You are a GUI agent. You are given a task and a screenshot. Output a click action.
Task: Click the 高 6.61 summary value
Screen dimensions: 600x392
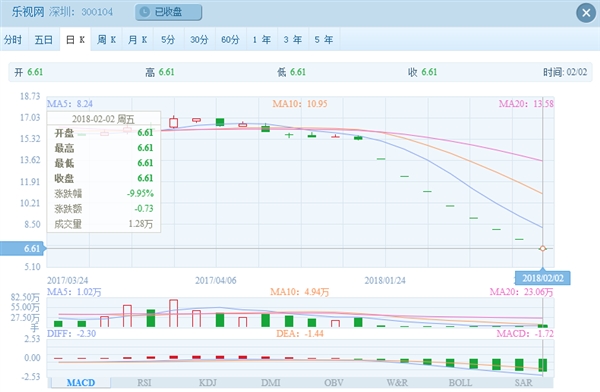point(160,72)
